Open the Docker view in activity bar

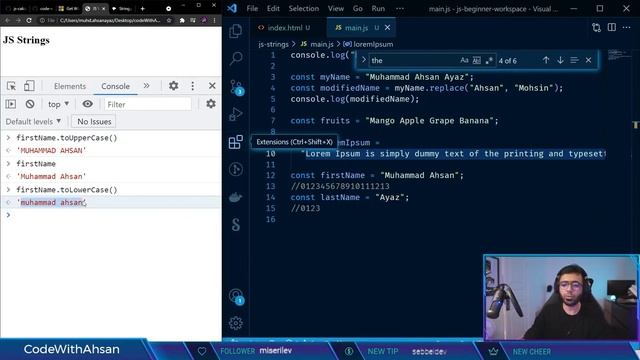[236, 198]
